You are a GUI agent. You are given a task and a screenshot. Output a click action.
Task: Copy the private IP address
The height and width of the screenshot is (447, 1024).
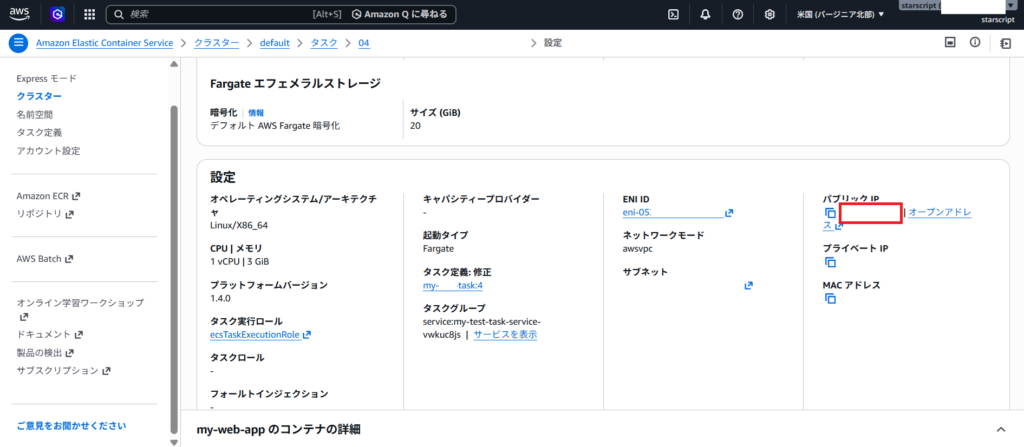[829, 262]
